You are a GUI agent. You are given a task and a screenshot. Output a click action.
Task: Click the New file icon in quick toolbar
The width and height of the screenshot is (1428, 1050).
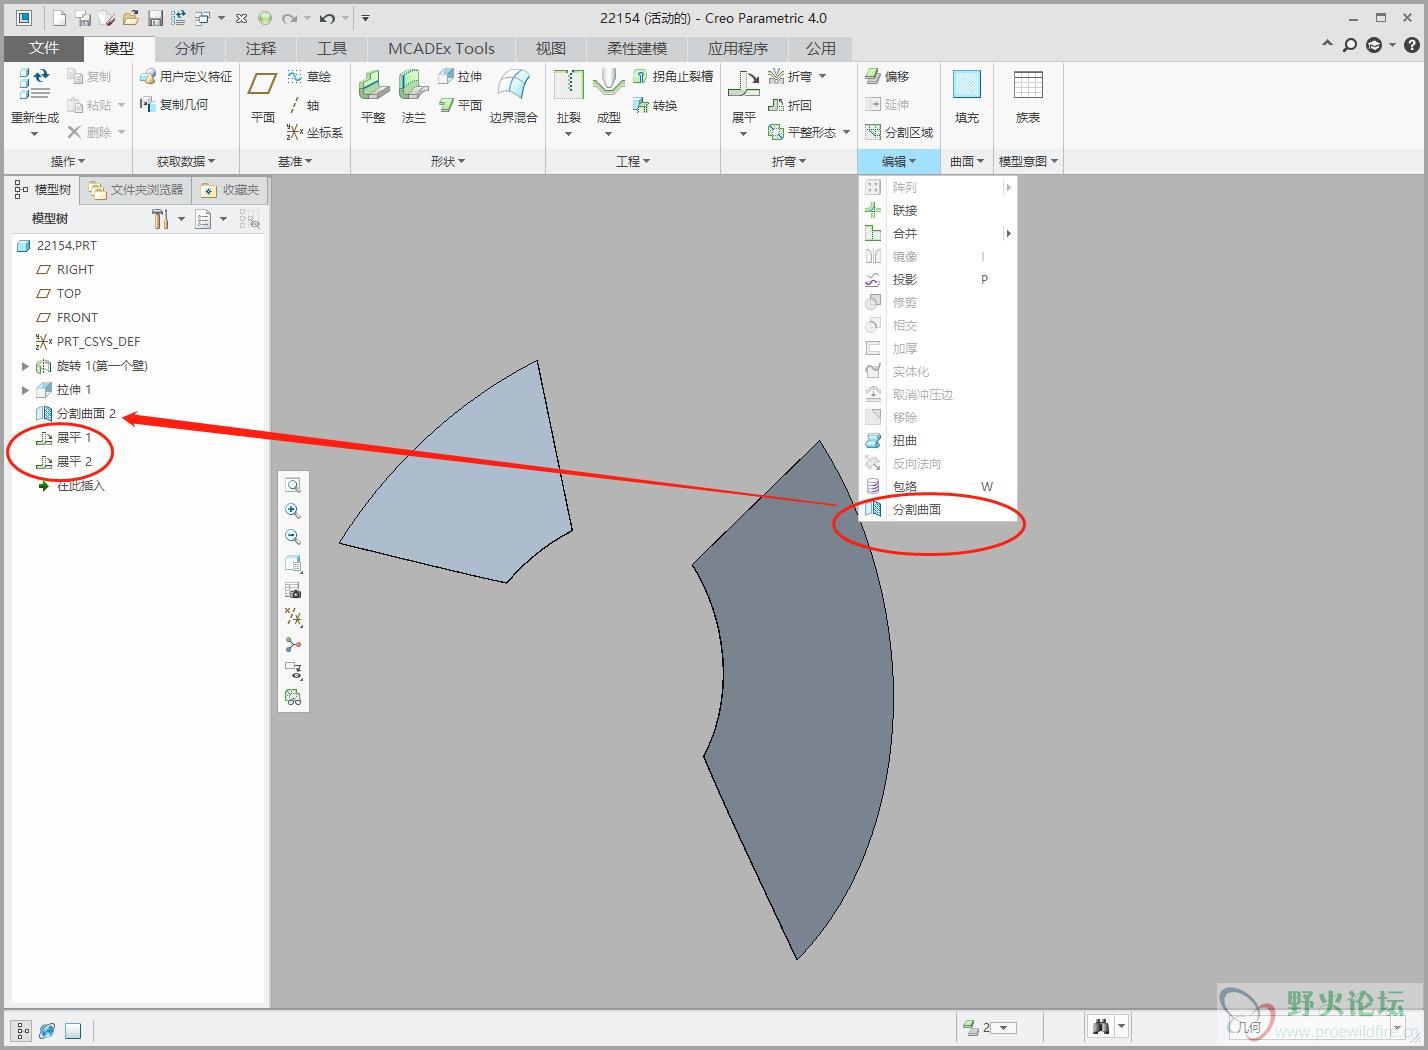click(x=59, y=18)
